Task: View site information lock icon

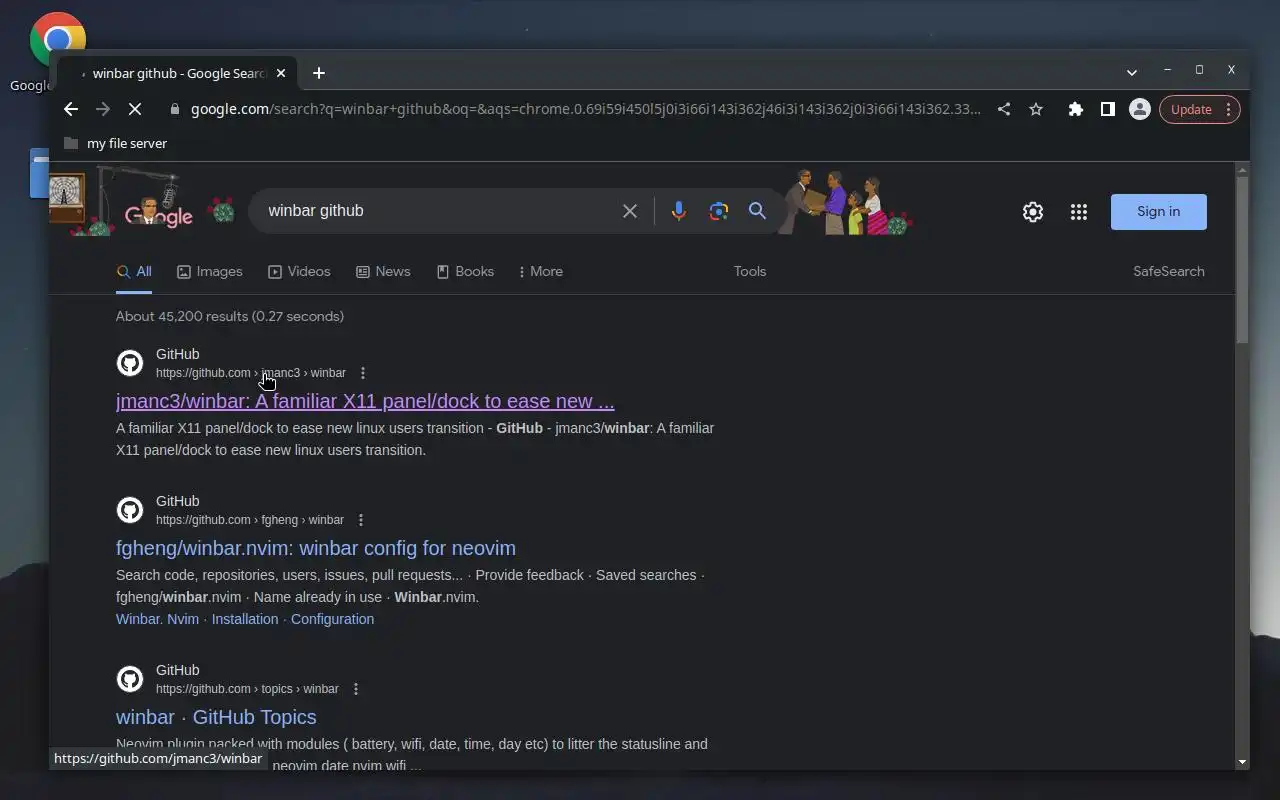Action: [175, 109]
